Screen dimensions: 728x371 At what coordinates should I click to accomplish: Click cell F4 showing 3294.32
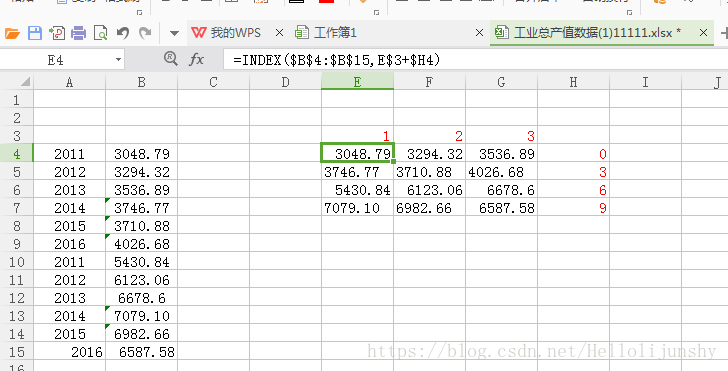(x=429, y=154)
